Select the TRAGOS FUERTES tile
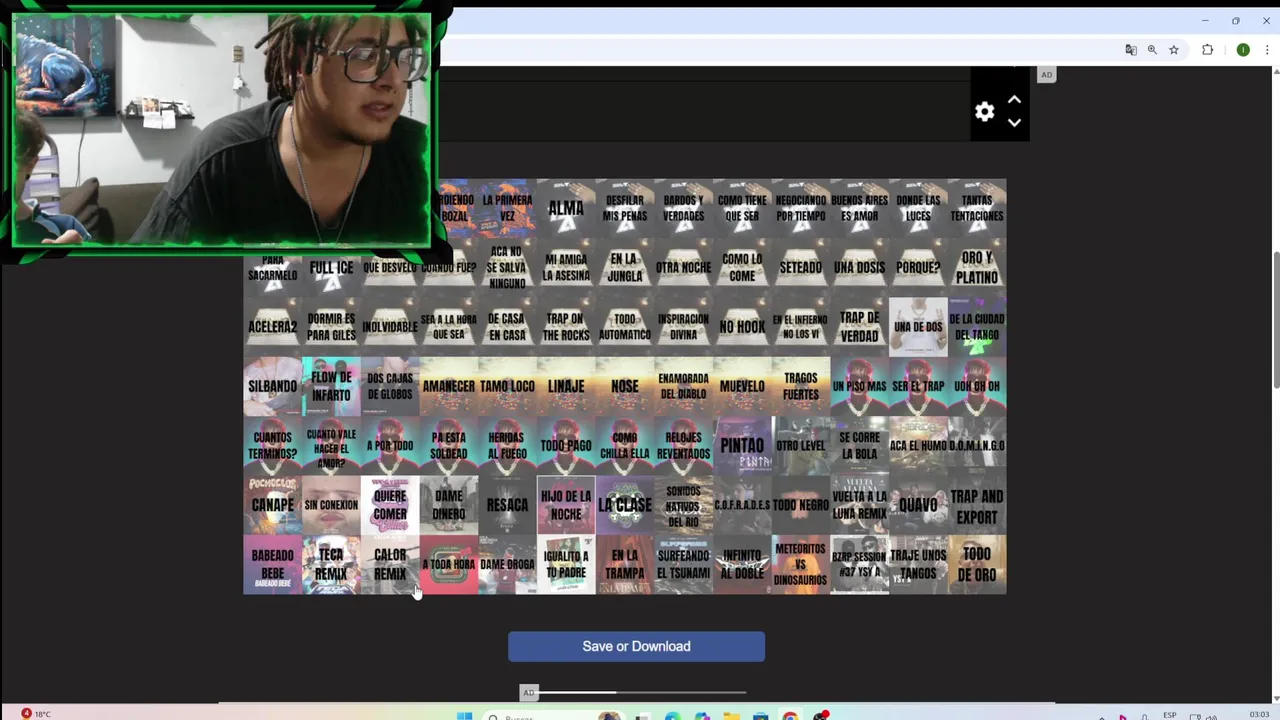The height and width of the screenshot is (720, 1280). [x=801, y=386]
